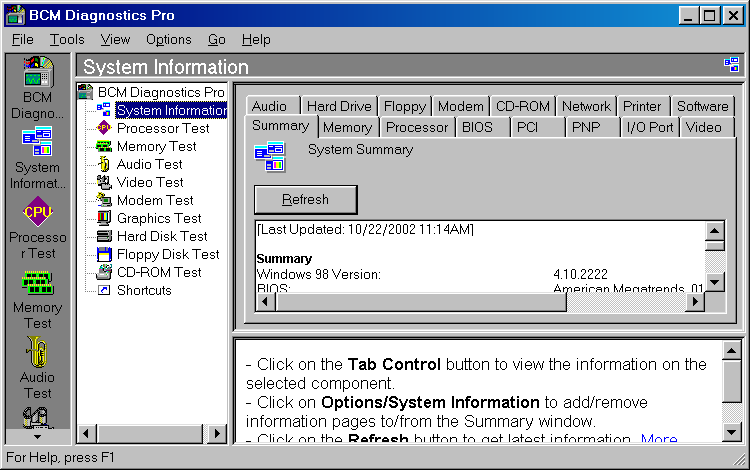Click the System Information tree item icon
The image size is (750, 470).
[104, 110]
